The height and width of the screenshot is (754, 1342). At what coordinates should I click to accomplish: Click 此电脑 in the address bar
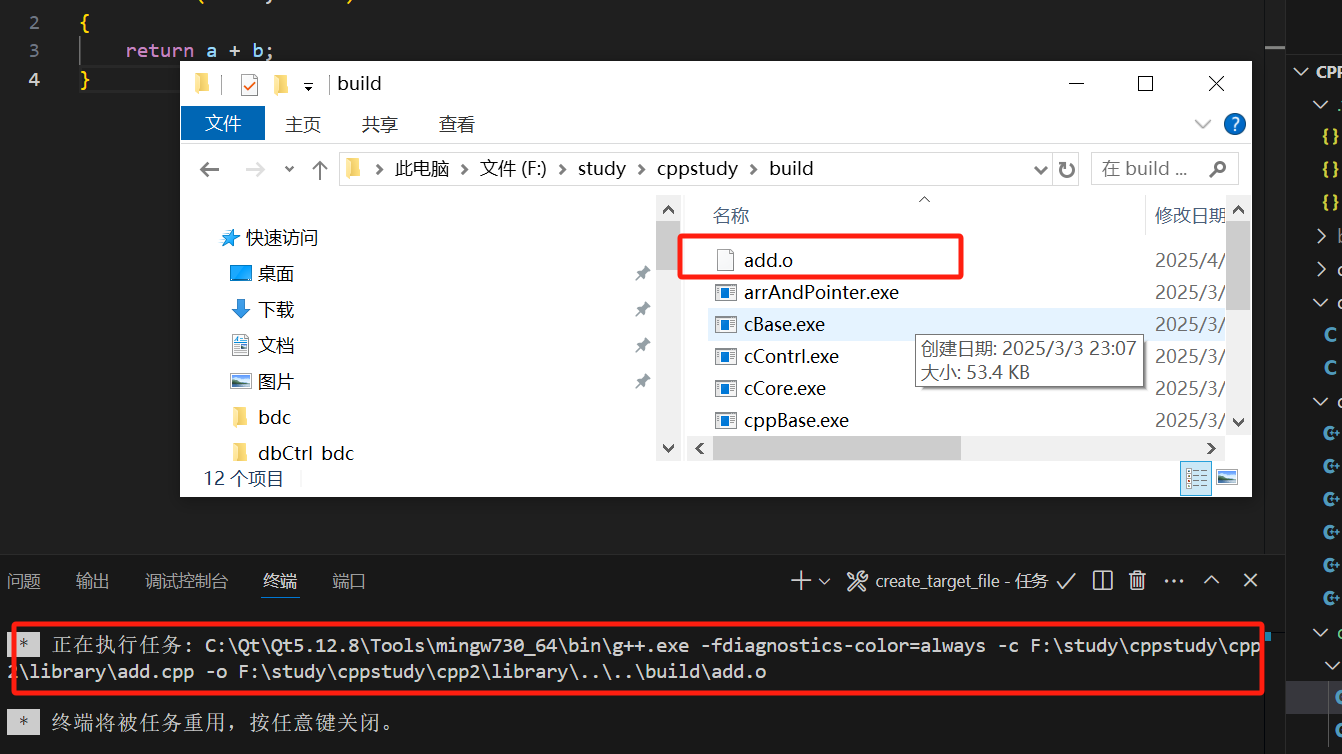click(422, 169)
